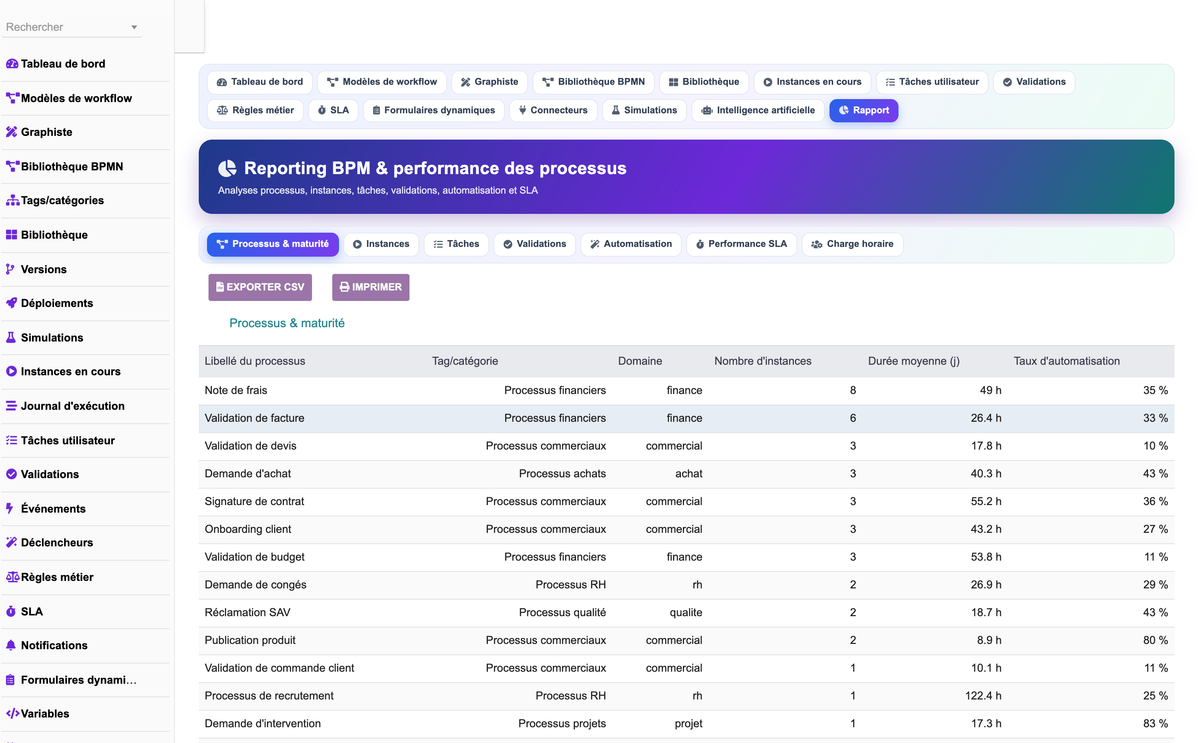Open Connecteurs in top navigation
The image size is (1200, 743).
tap(553, 111)
